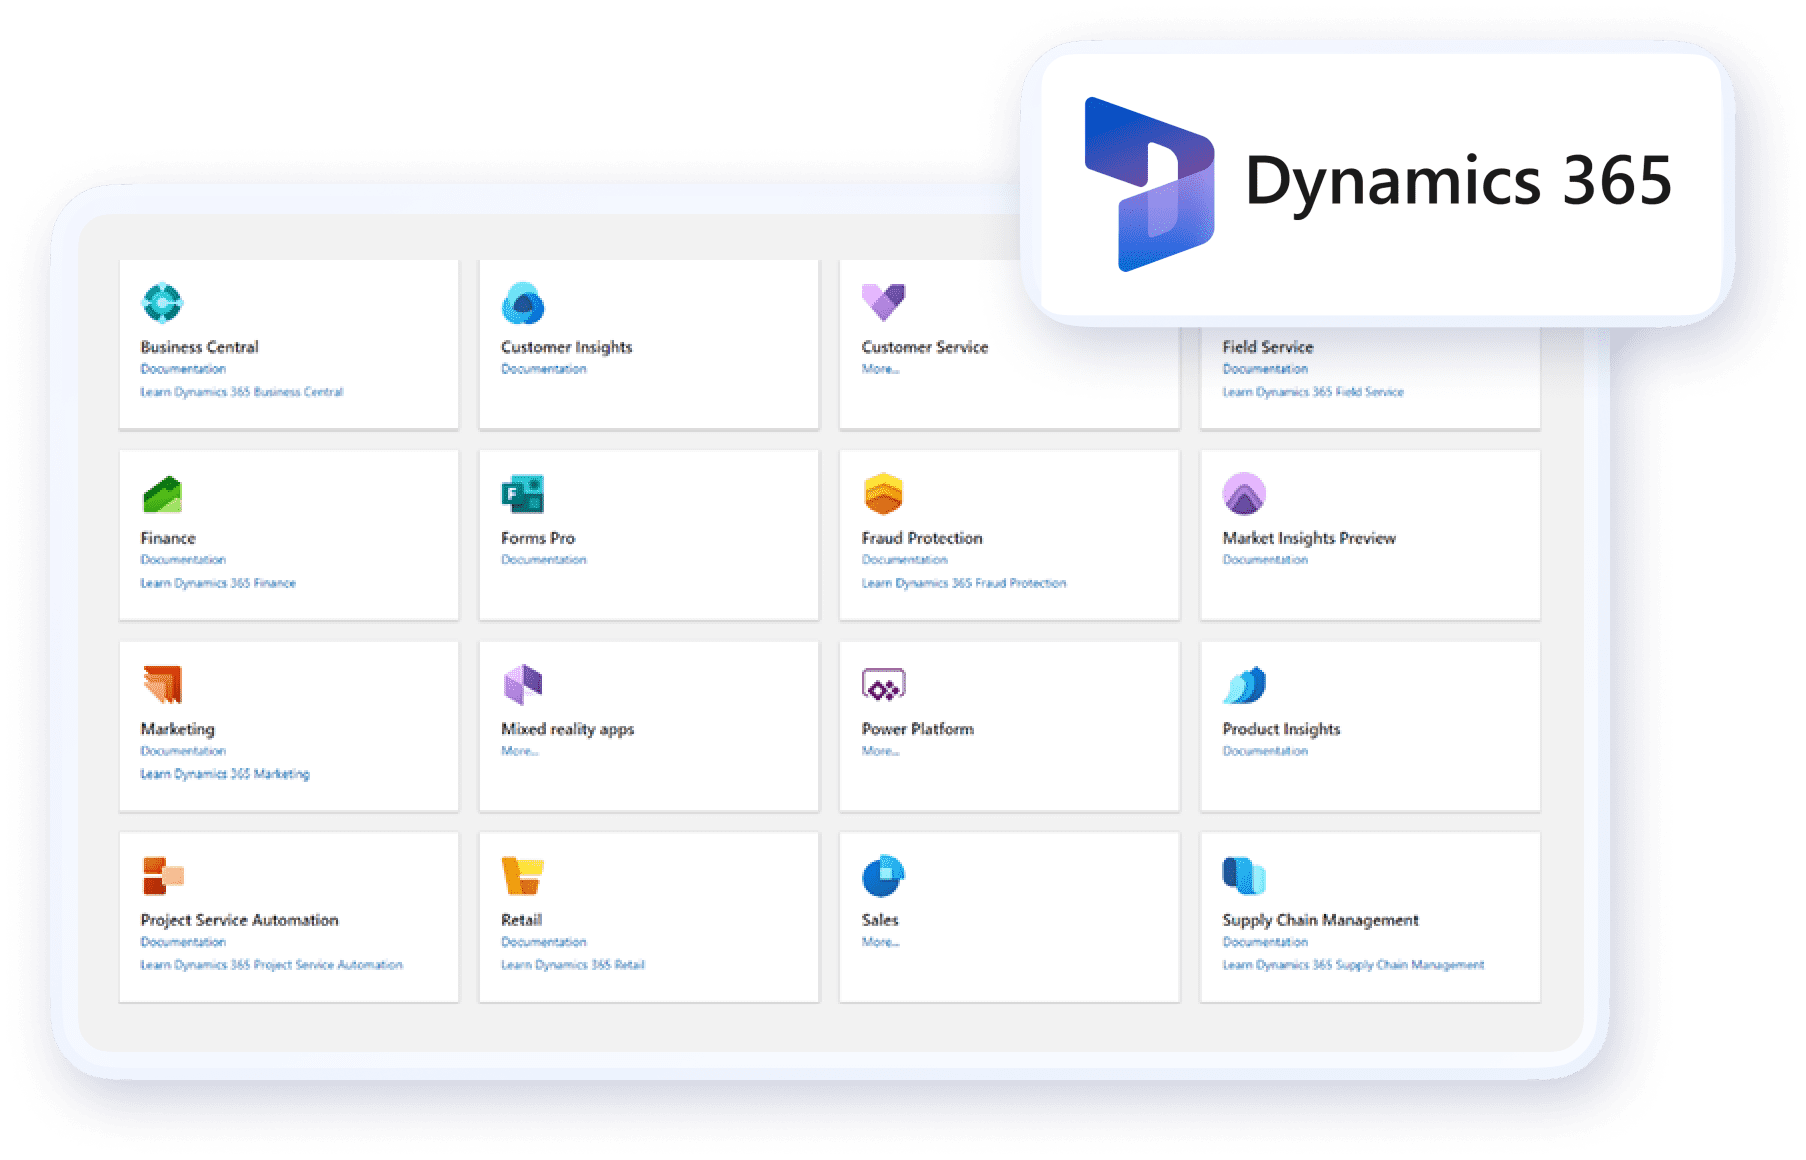
Task: Click the Retail title text
Action: [x=521, y=920]
